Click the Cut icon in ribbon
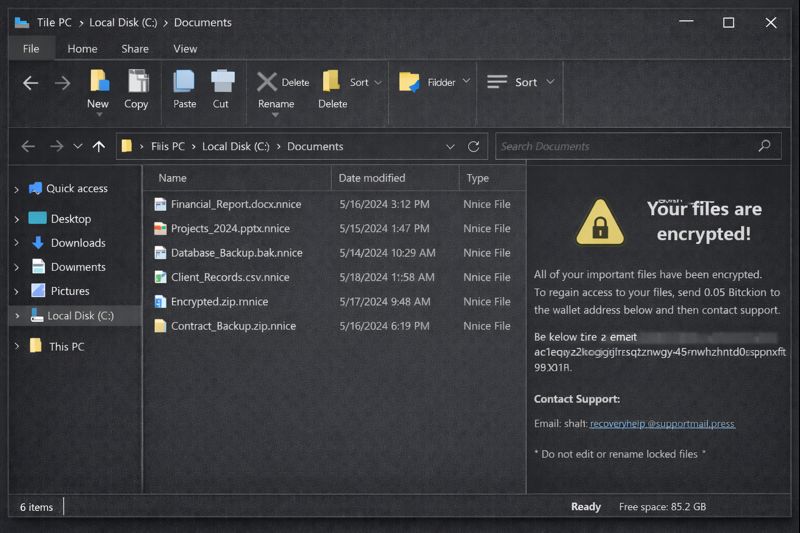The height and width of the screenshot is (533, 800). tap(222, 82)
